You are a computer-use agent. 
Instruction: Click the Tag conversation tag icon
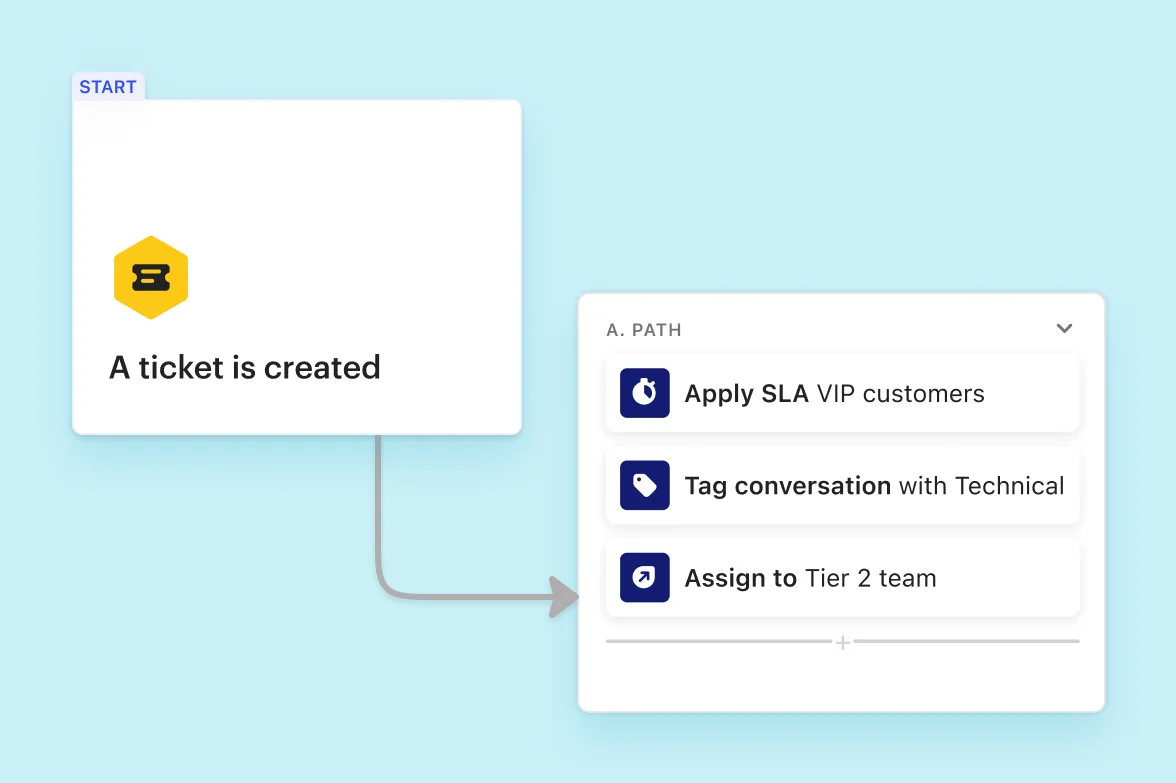(x=644, y=485)
